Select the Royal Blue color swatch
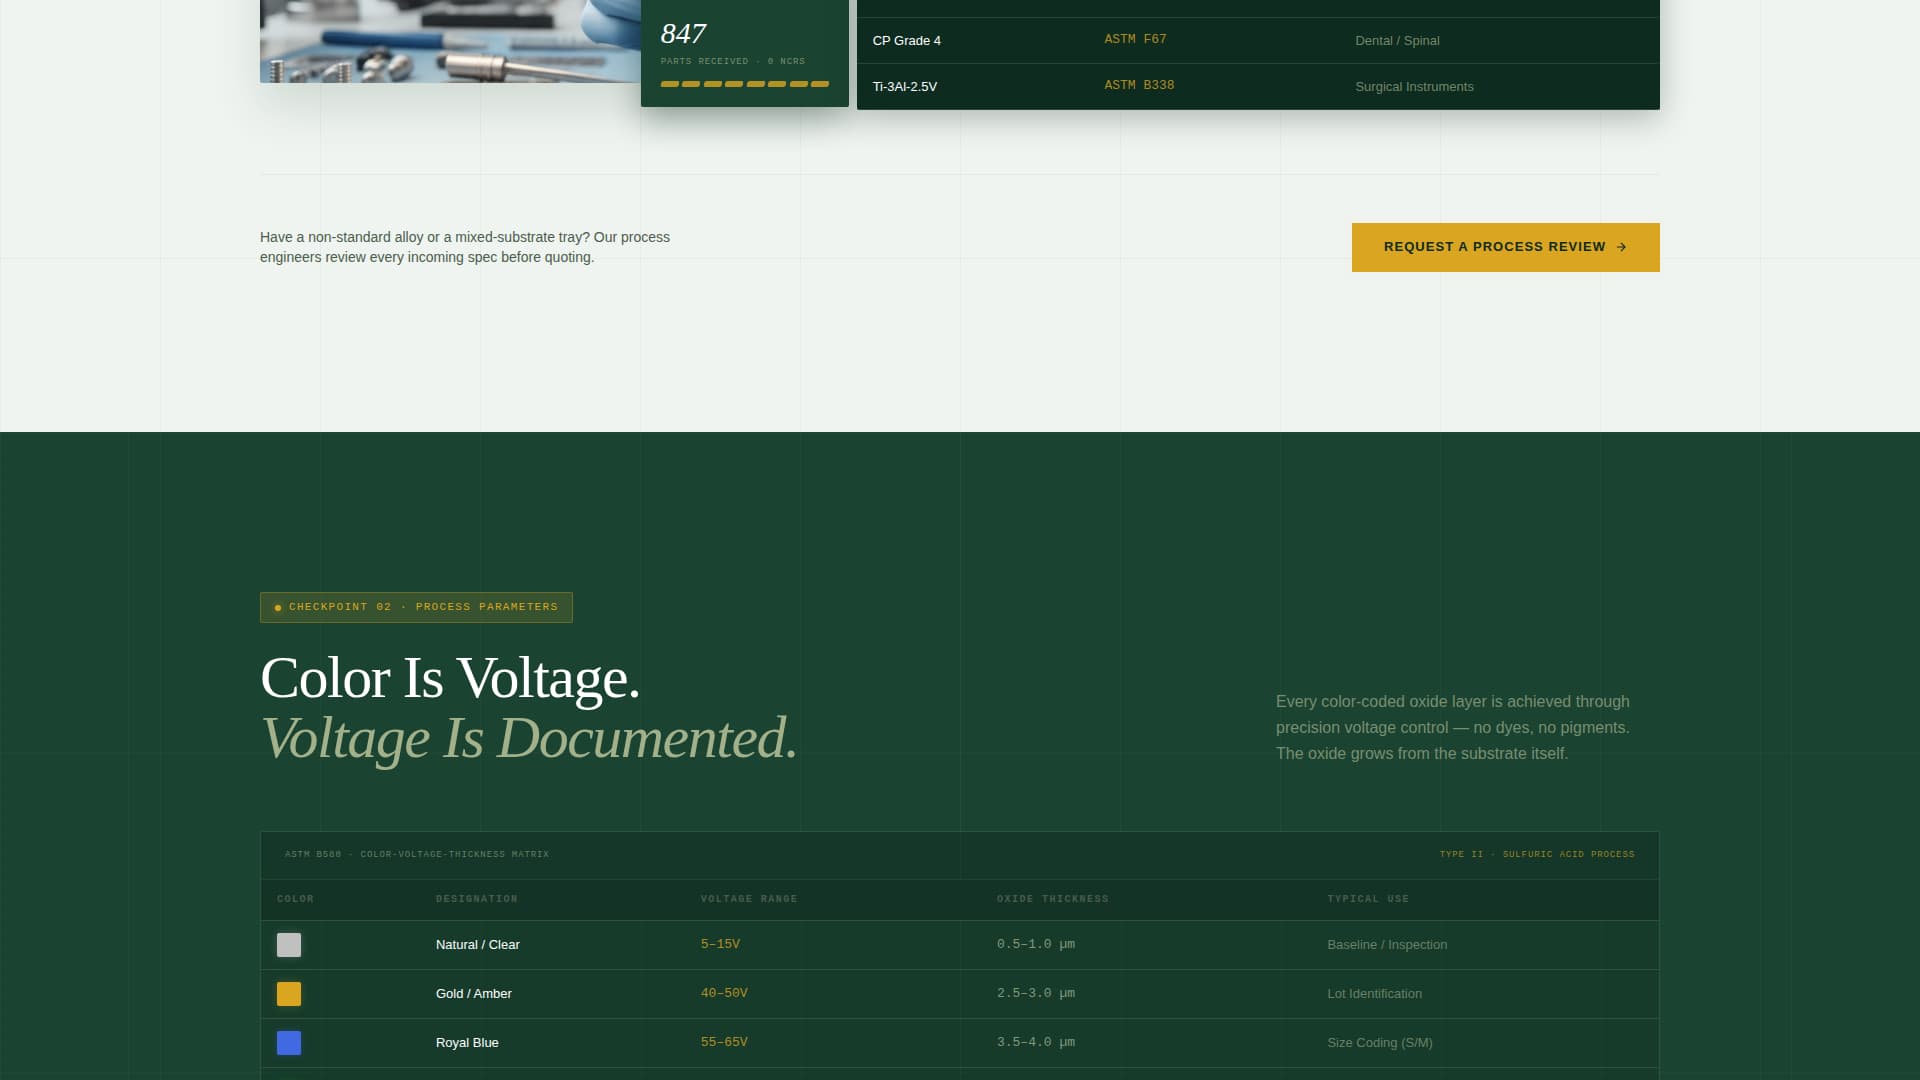Viewport: 1920px width, 1080px height. click(289, 1043)
